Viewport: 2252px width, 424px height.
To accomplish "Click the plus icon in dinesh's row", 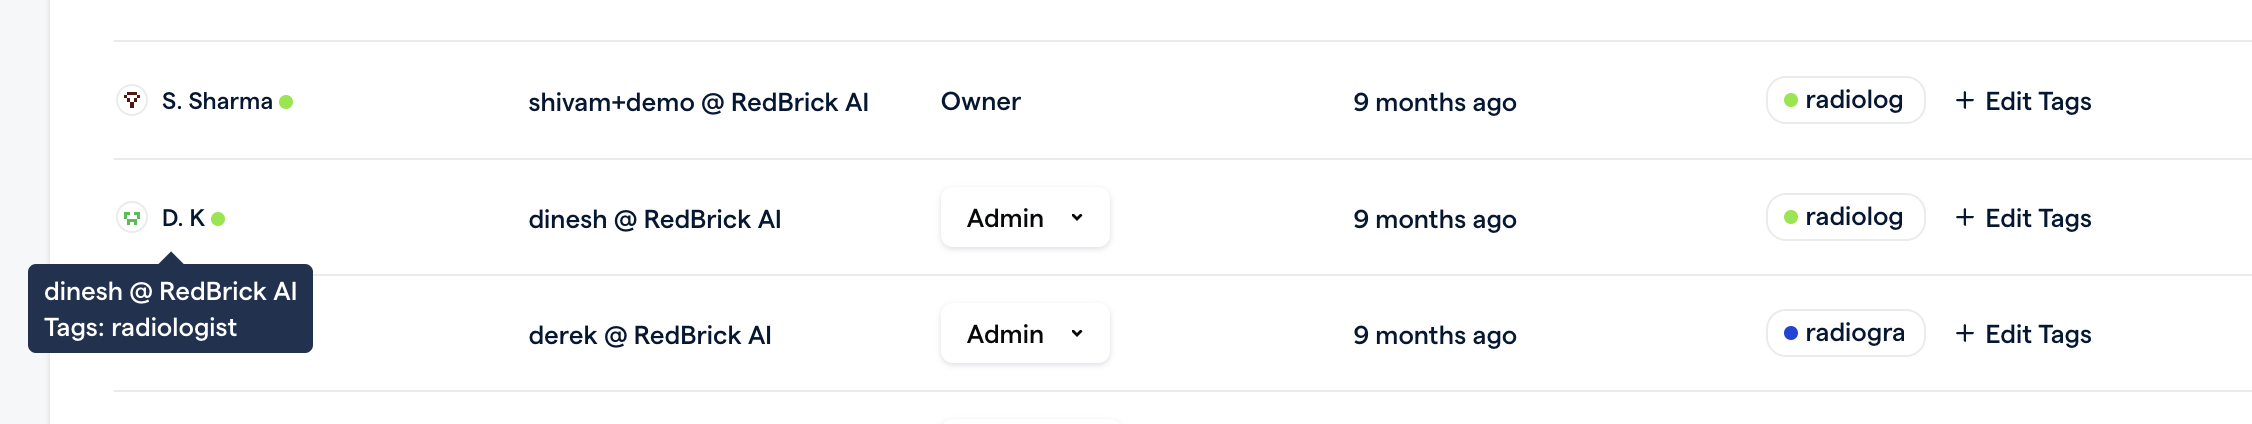I will pos(1964,218).
